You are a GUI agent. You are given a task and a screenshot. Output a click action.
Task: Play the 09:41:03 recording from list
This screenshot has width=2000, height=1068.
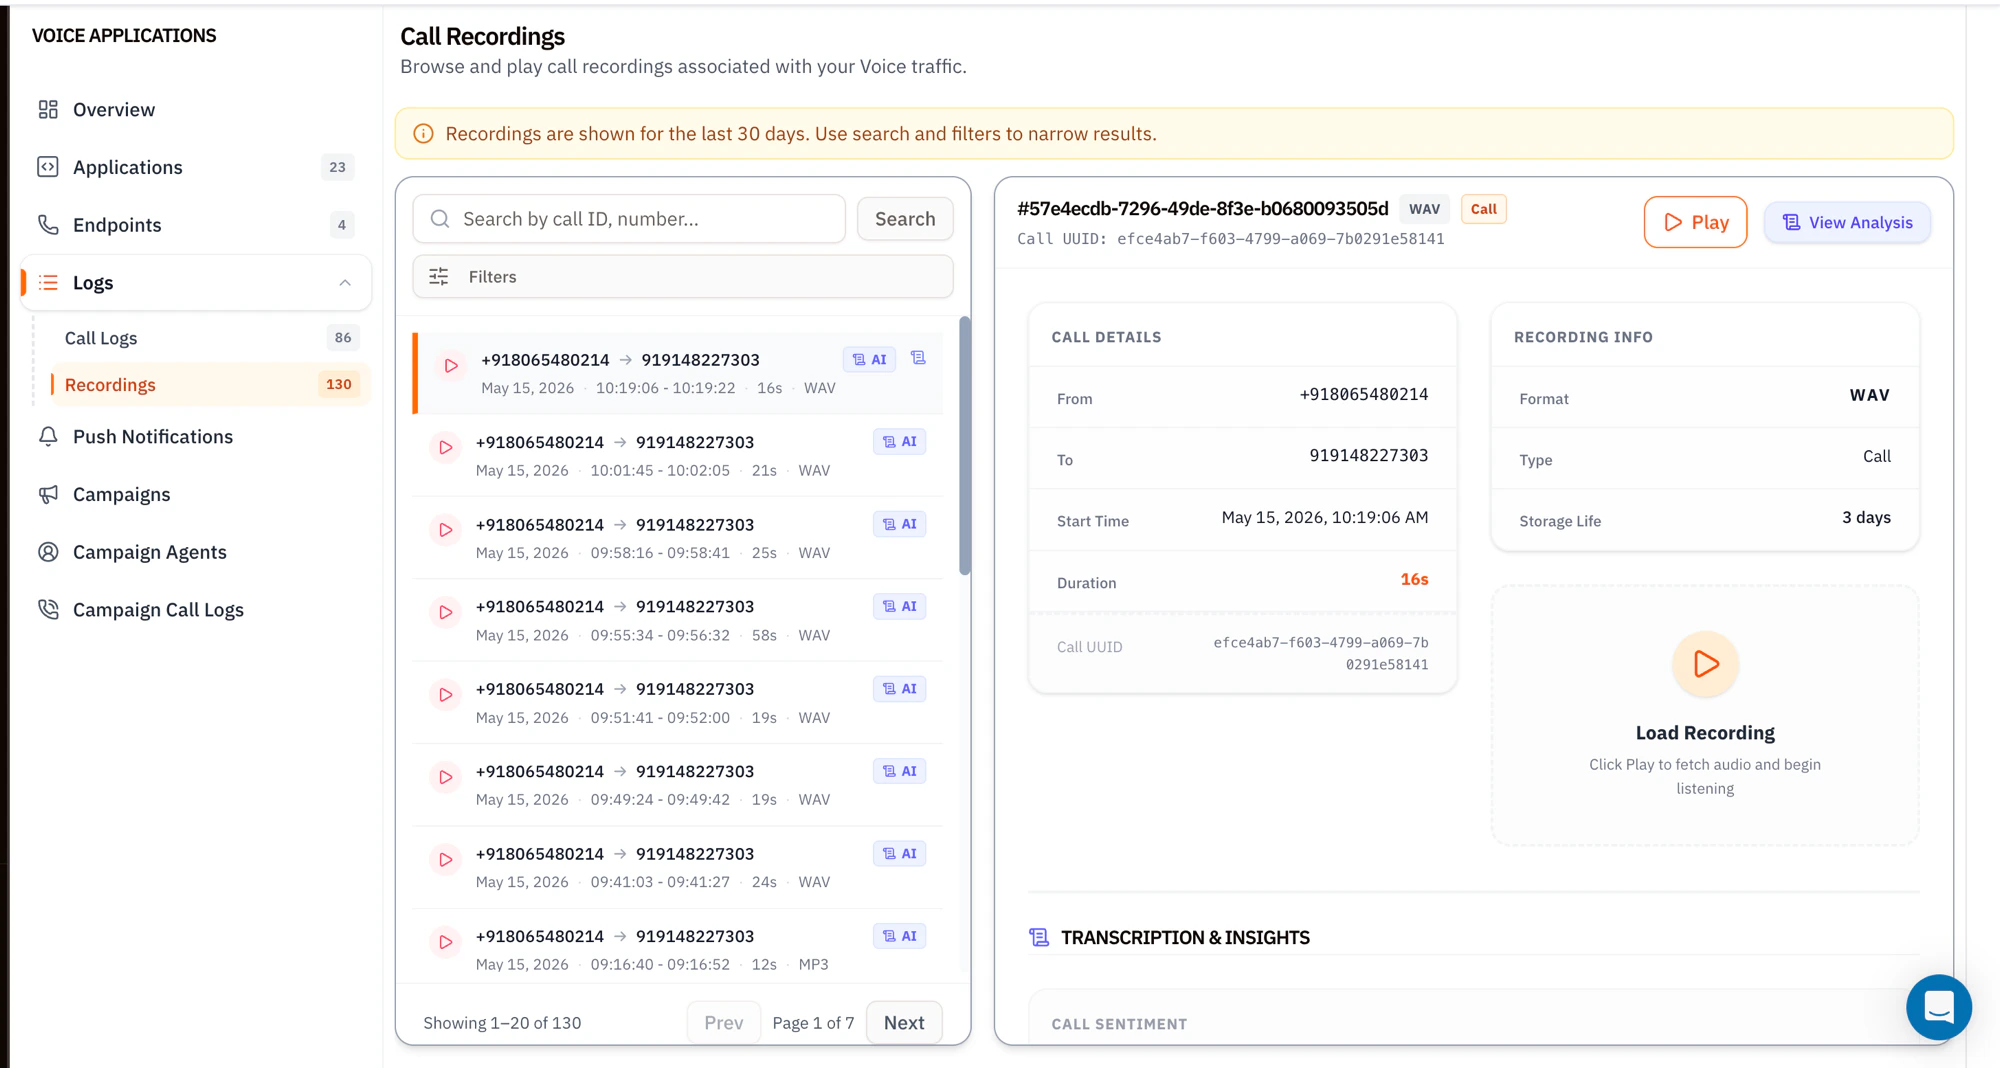446,860
